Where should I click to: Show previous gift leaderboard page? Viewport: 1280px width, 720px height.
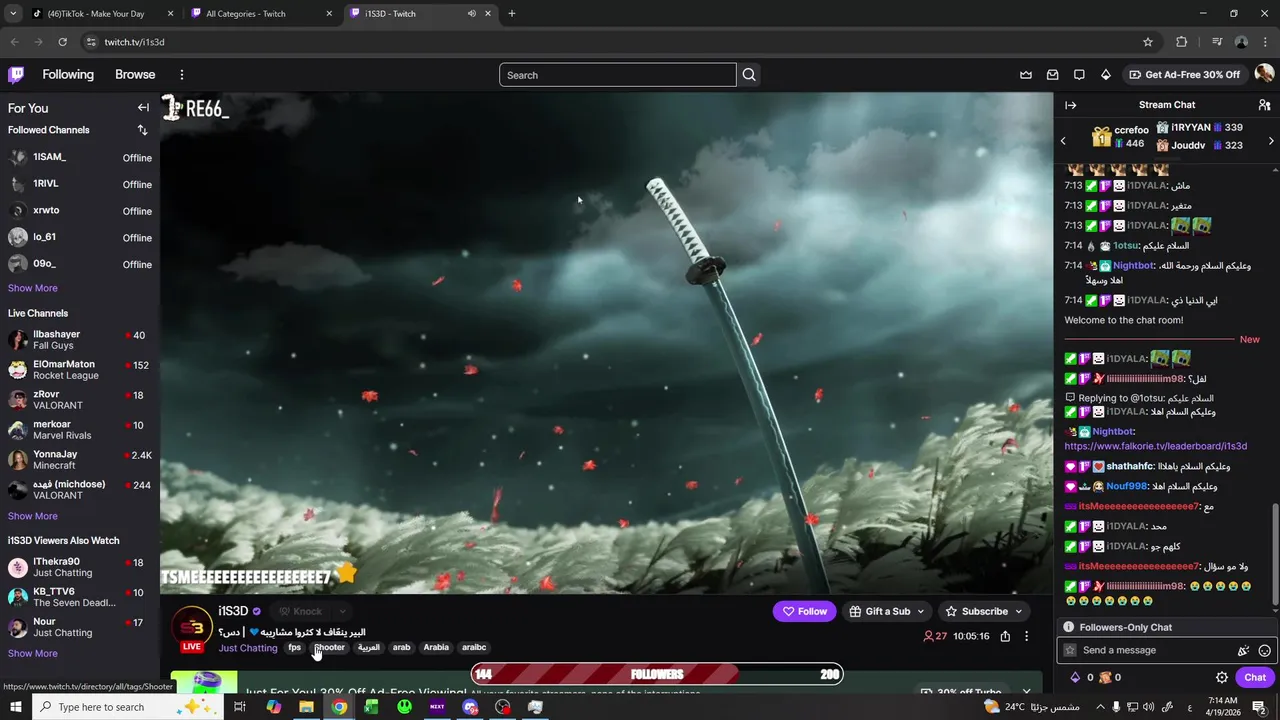point(1063,141)
